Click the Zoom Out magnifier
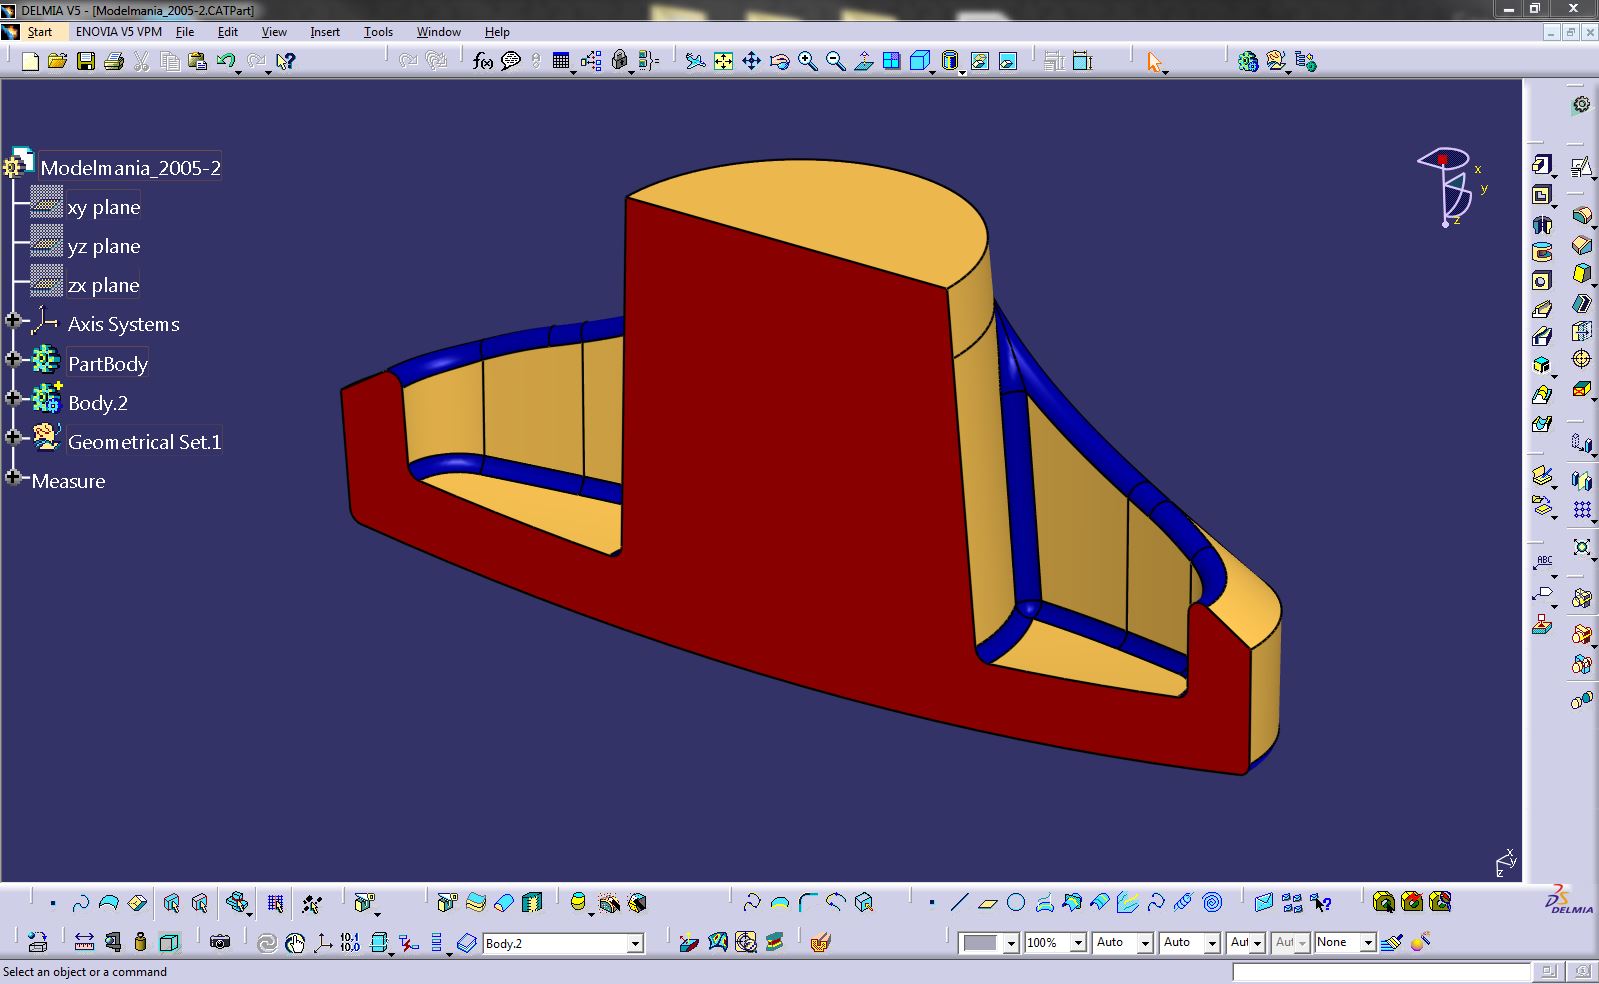The width and height of the screenshot is (1599, 984). click(835, 62)
